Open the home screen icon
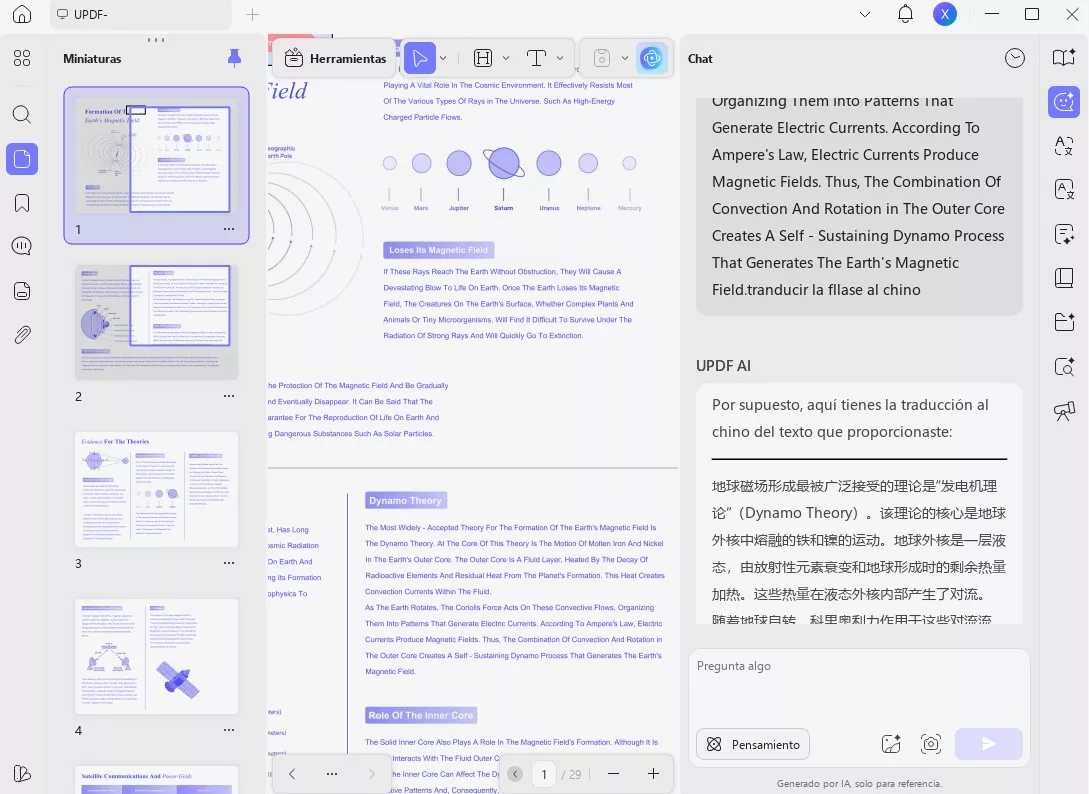Viewport: 1089px width, 794px height. [x=22, y=14]
